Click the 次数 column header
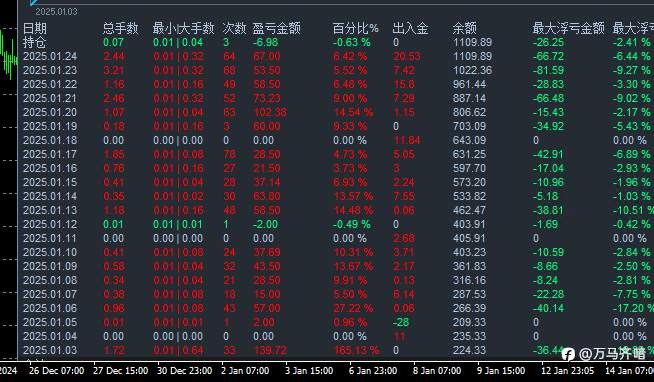 tap(234, 28)
